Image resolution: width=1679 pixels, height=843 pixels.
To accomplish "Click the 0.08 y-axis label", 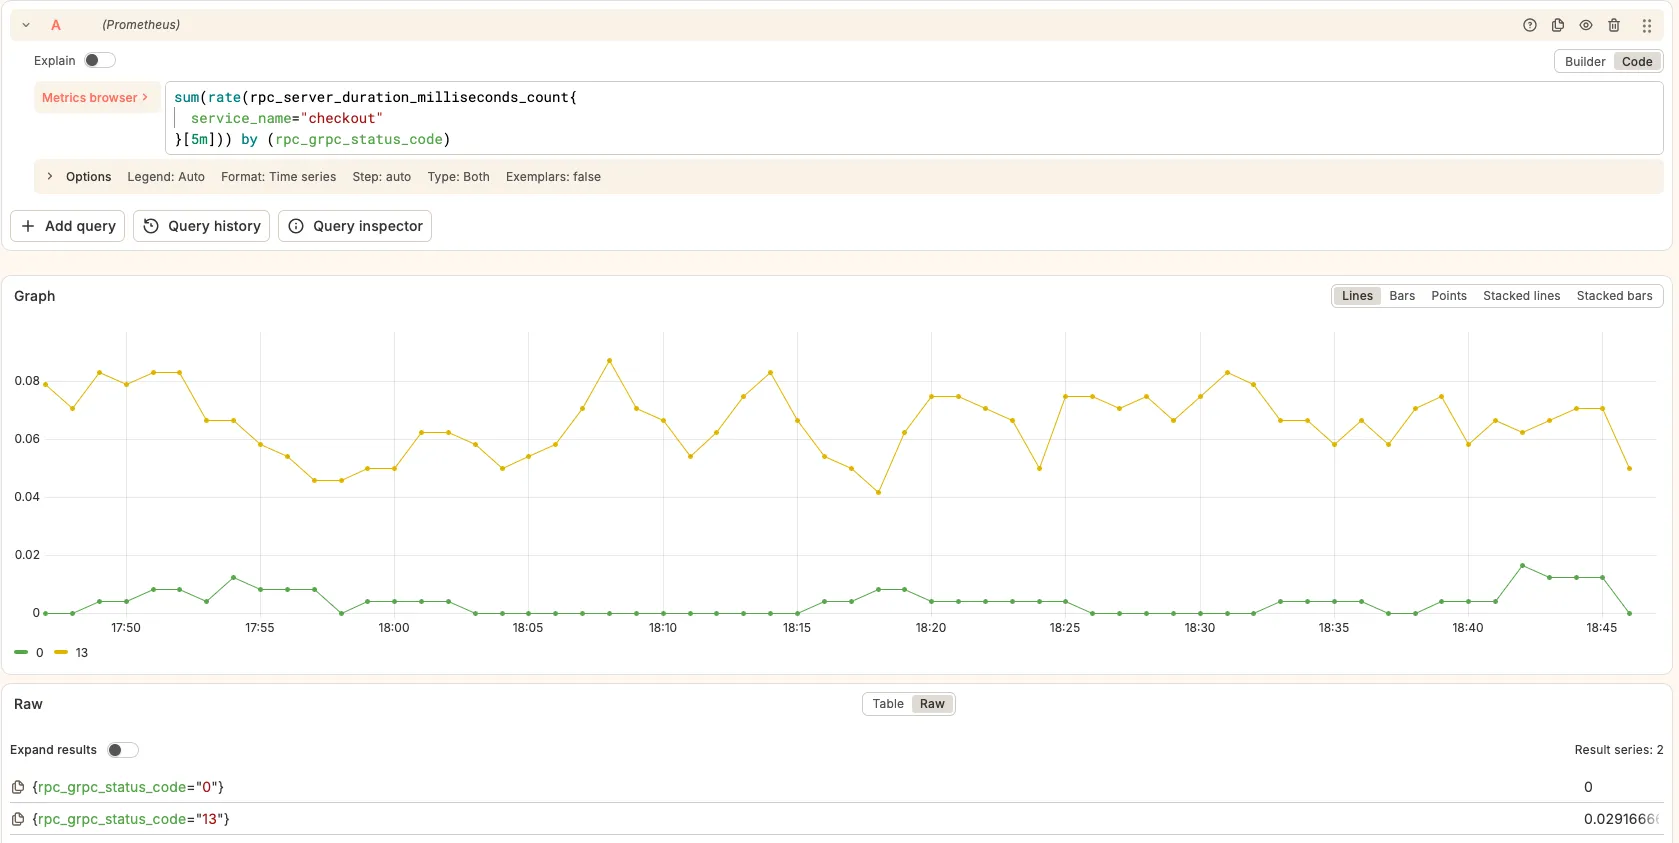I will pos(27,381).
